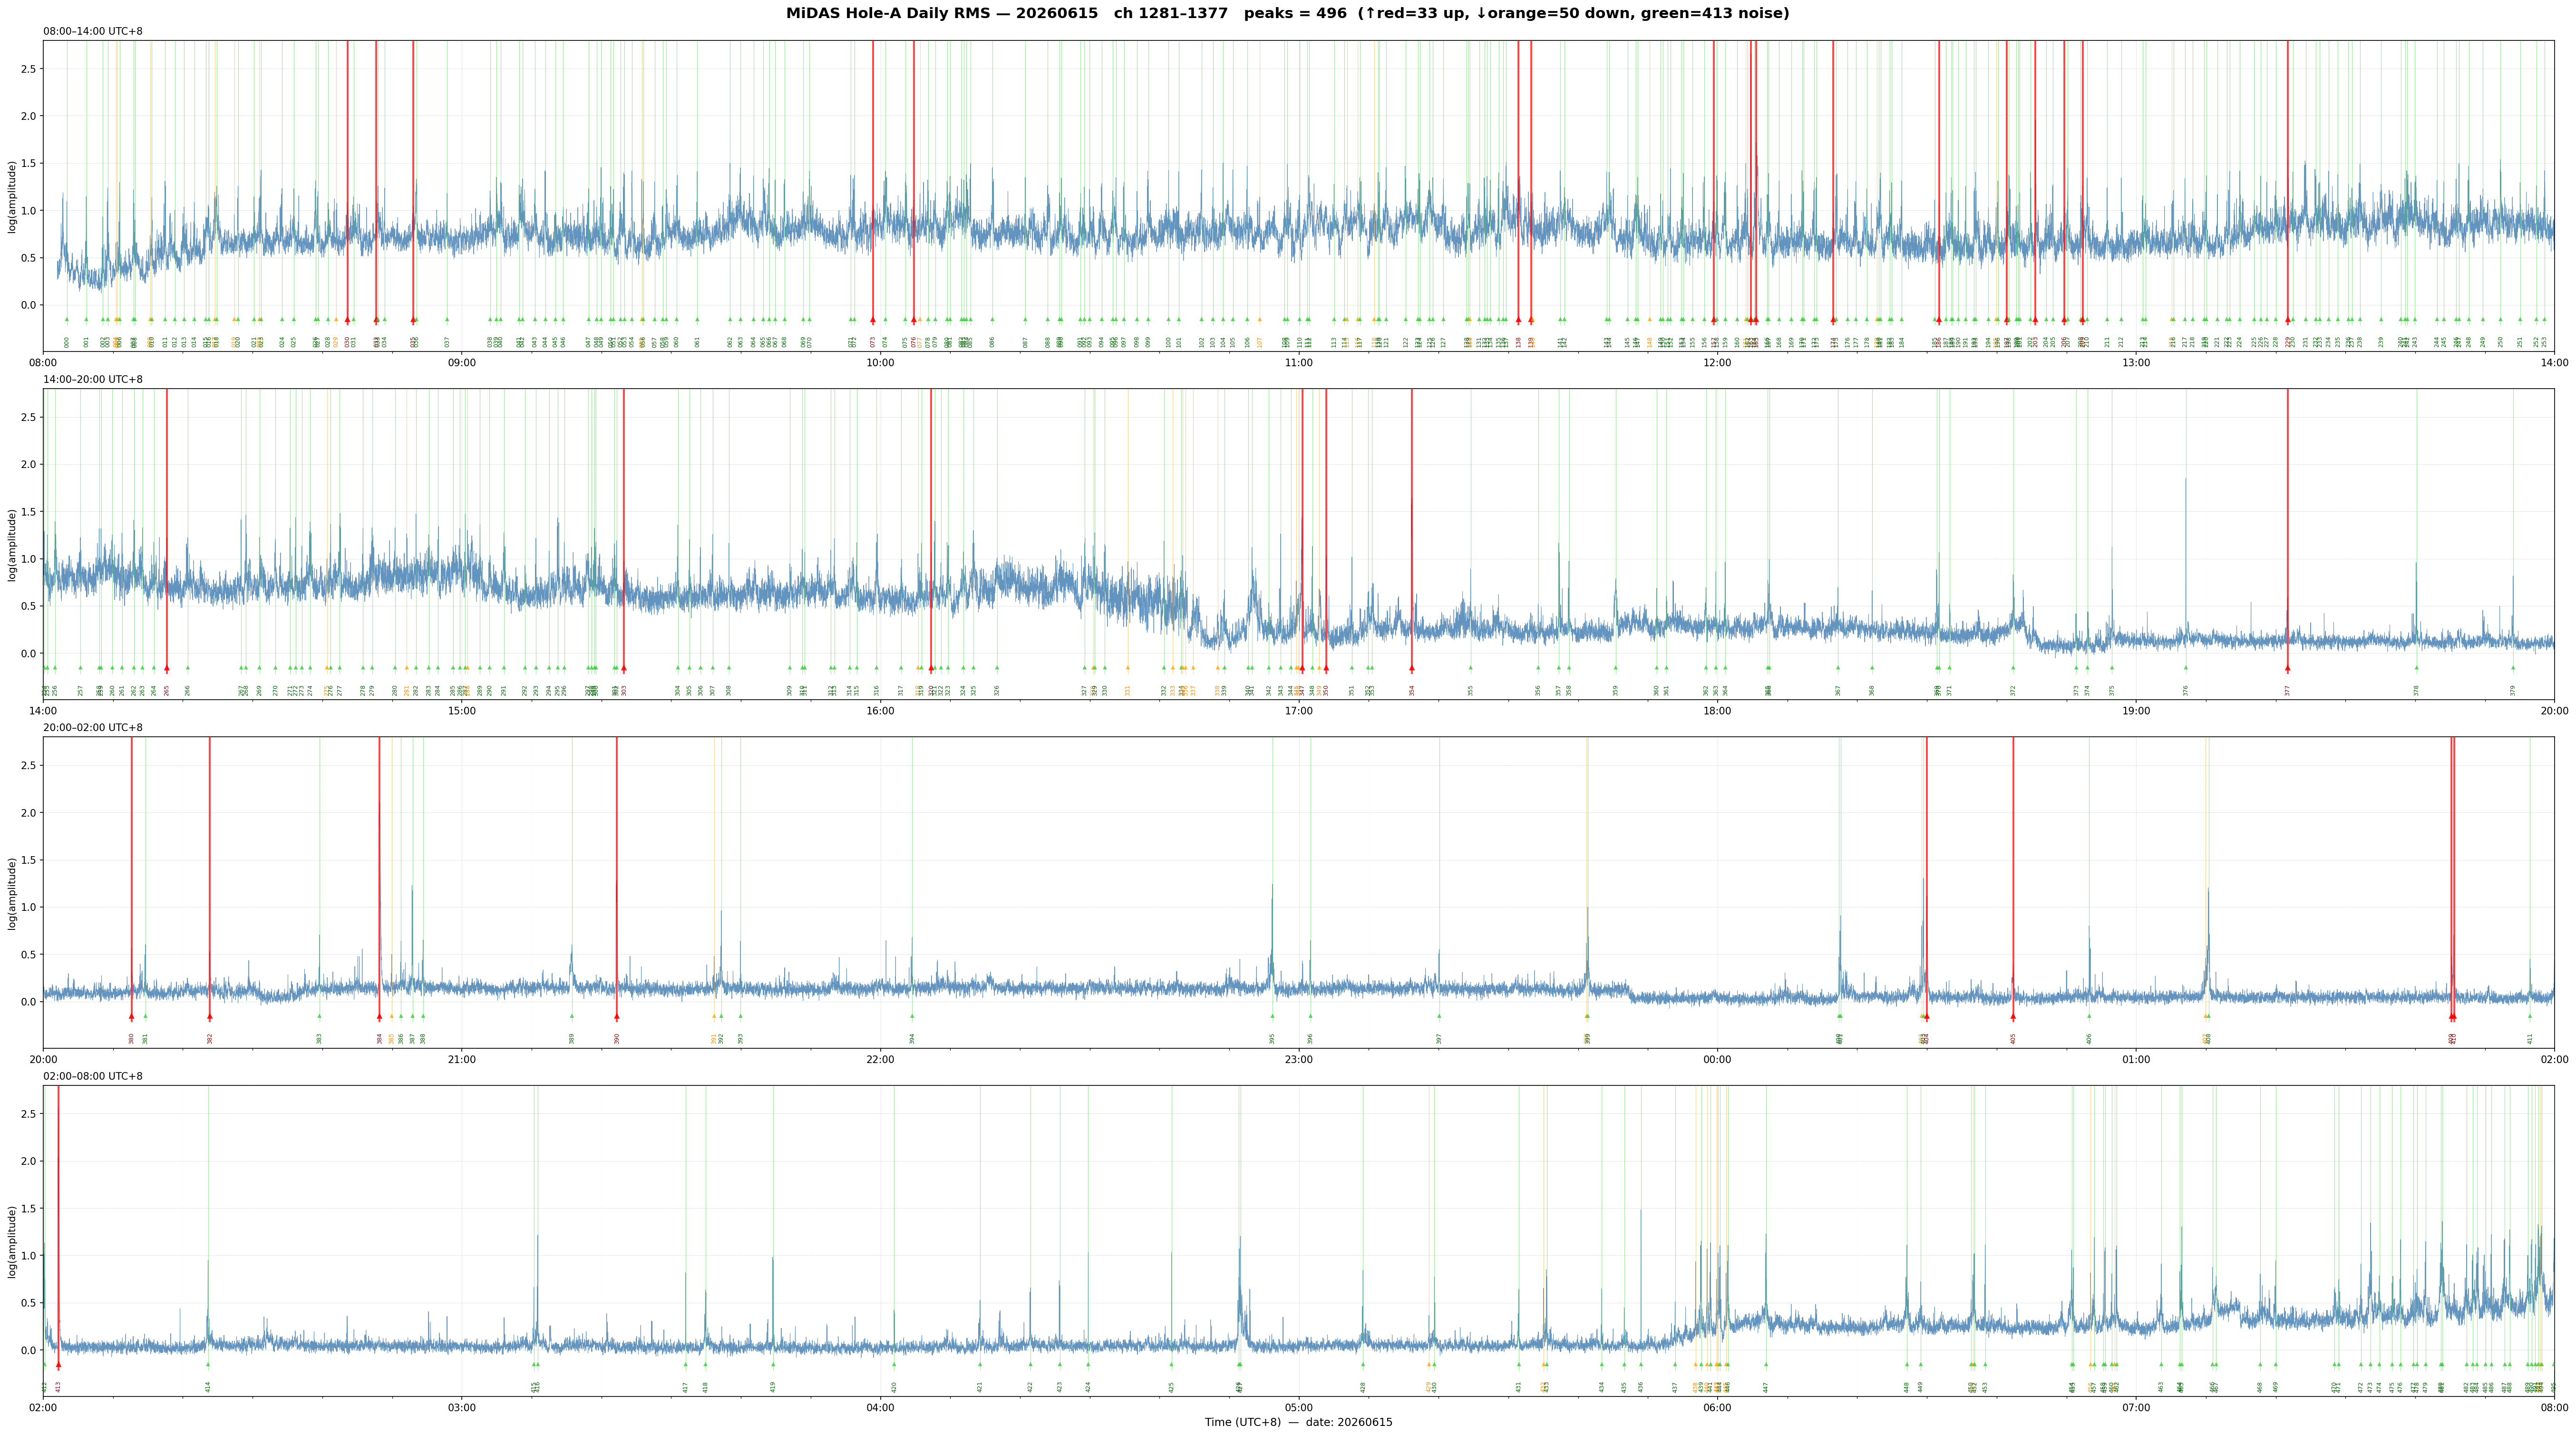This screenshot has height=1435, width=2576.
Task: Click the red triangle marker above peak 354
Action: 1412,668
